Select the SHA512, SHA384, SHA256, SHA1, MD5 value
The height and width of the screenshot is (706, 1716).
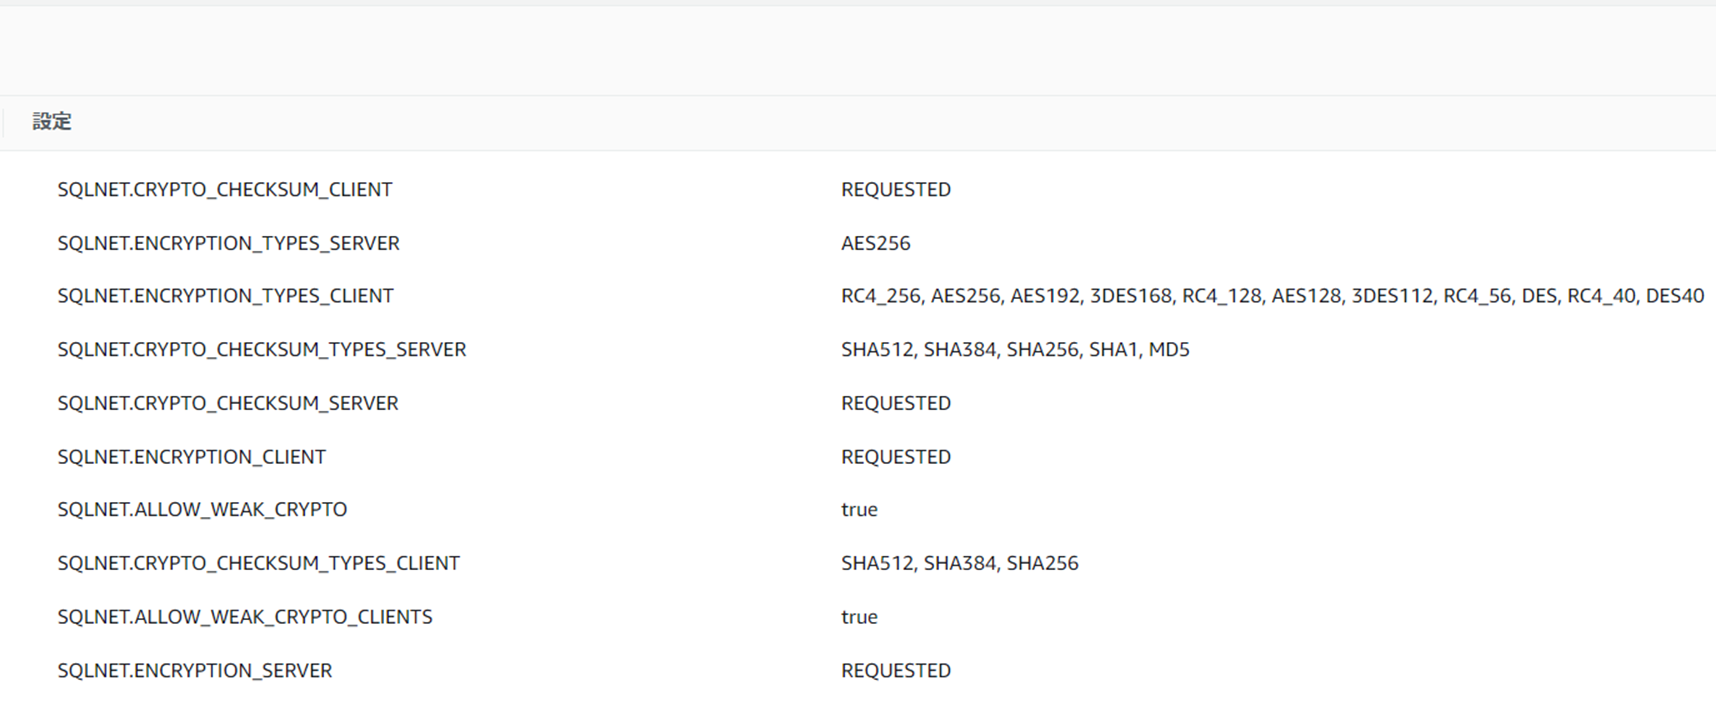pyautogui.click(x=1015, y=350)
